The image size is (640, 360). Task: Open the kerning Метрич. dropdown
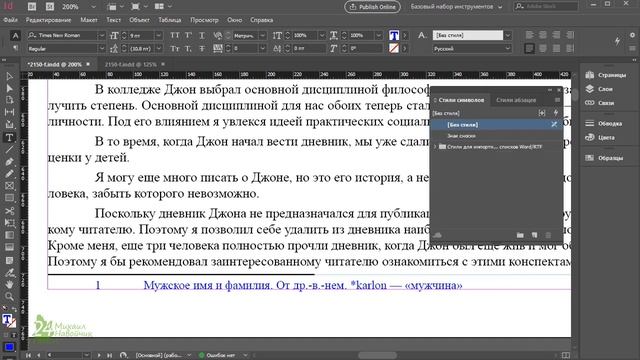262,36
